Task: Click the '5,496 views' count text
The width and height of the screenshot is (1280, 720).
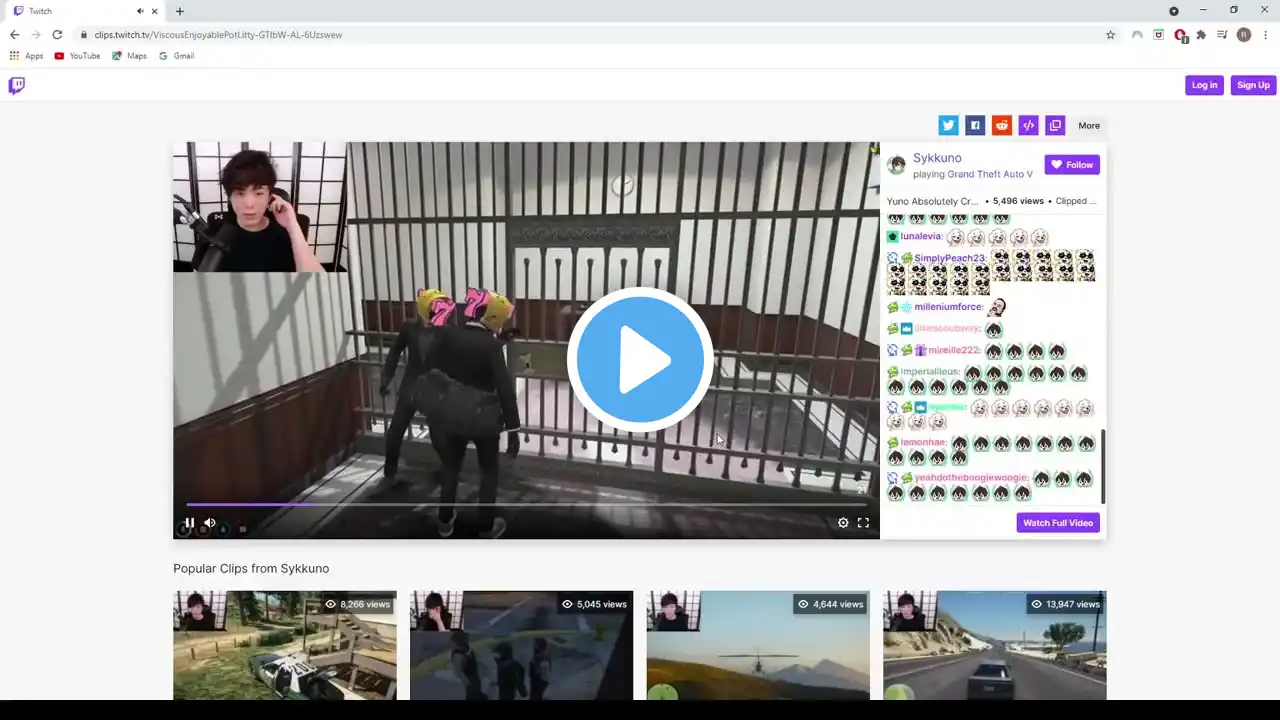Action: (x=1018, y=201)
